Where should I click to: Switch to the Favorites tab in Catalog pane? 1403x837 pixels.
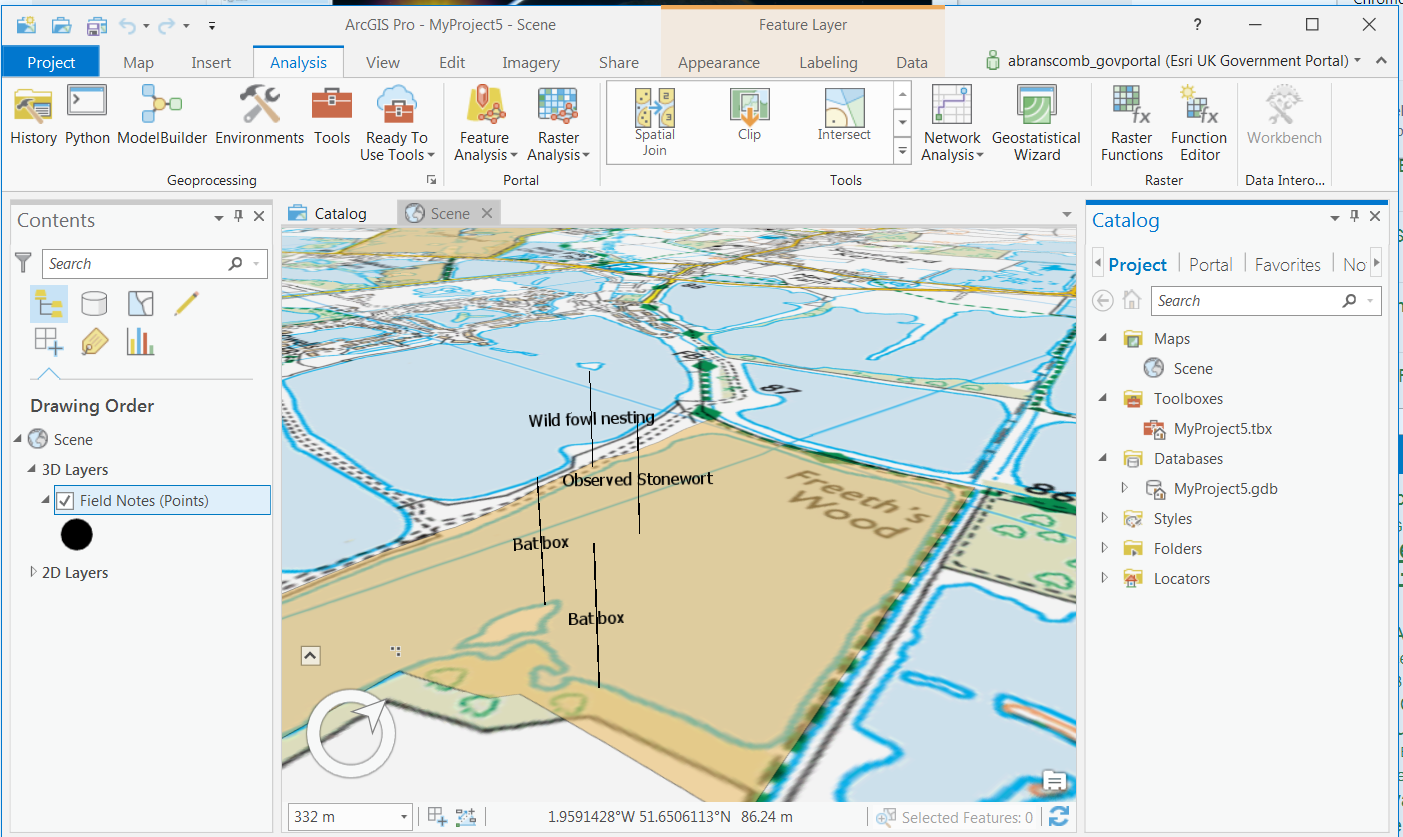tap(1288, 264)
